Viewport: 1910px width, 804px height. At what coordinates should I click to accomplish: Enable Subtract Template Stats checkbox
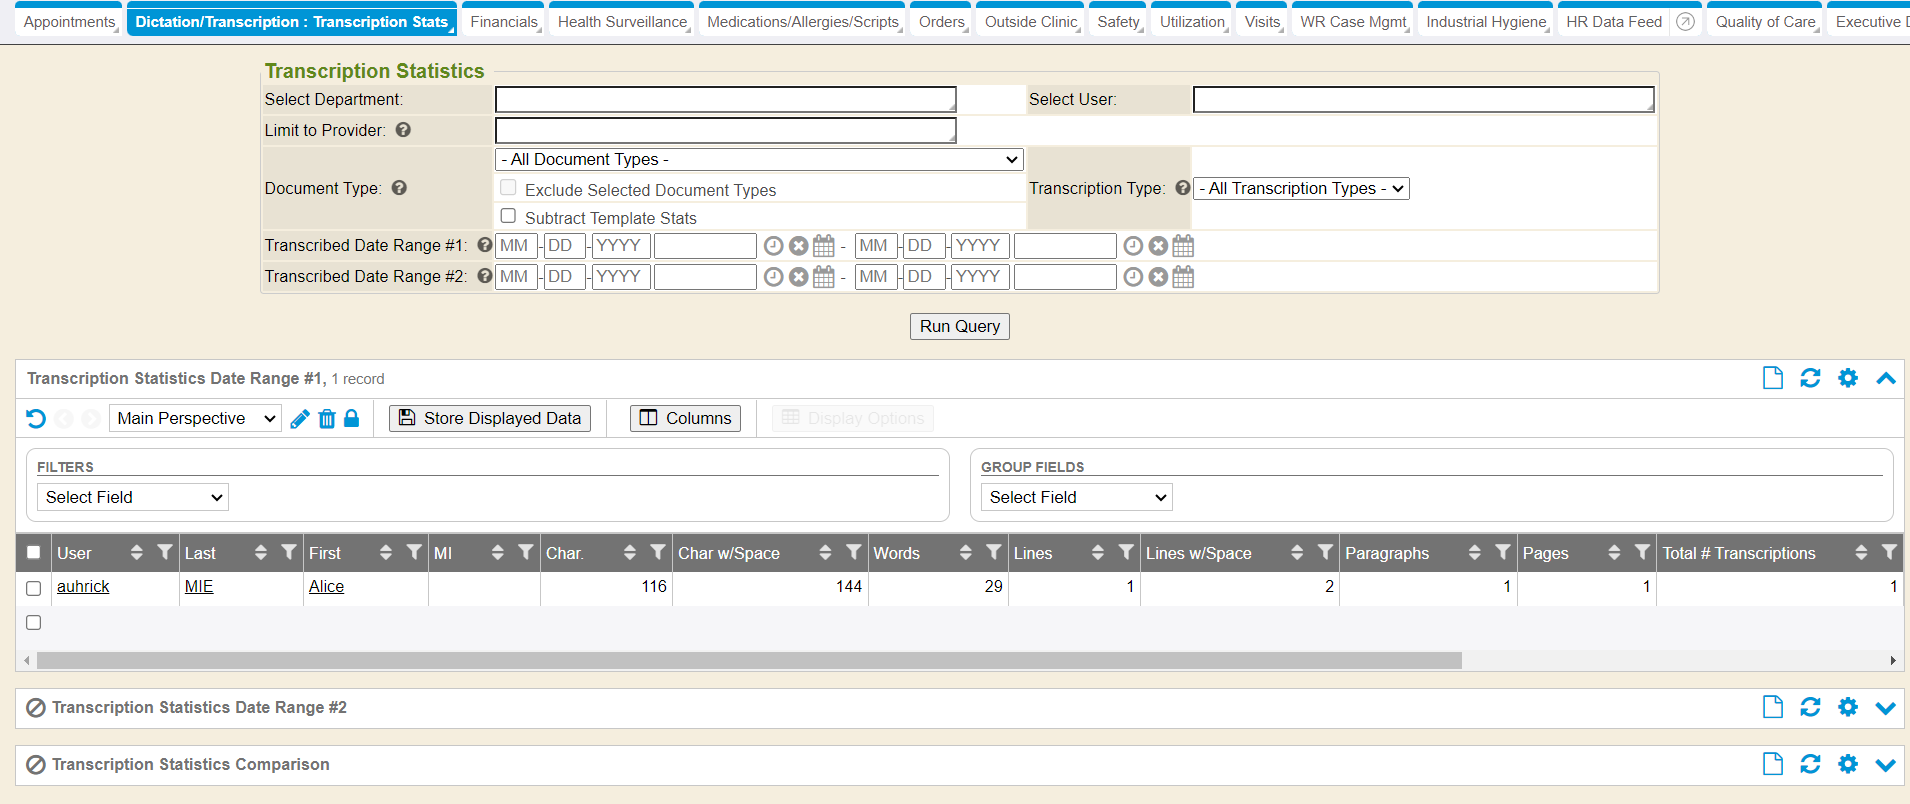click(508, 216)
